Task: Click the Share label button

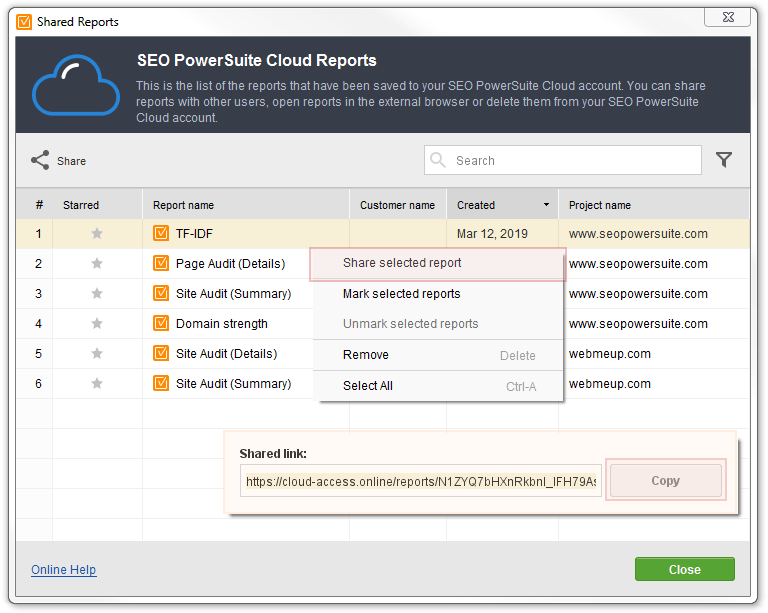Action: (72, 161)
